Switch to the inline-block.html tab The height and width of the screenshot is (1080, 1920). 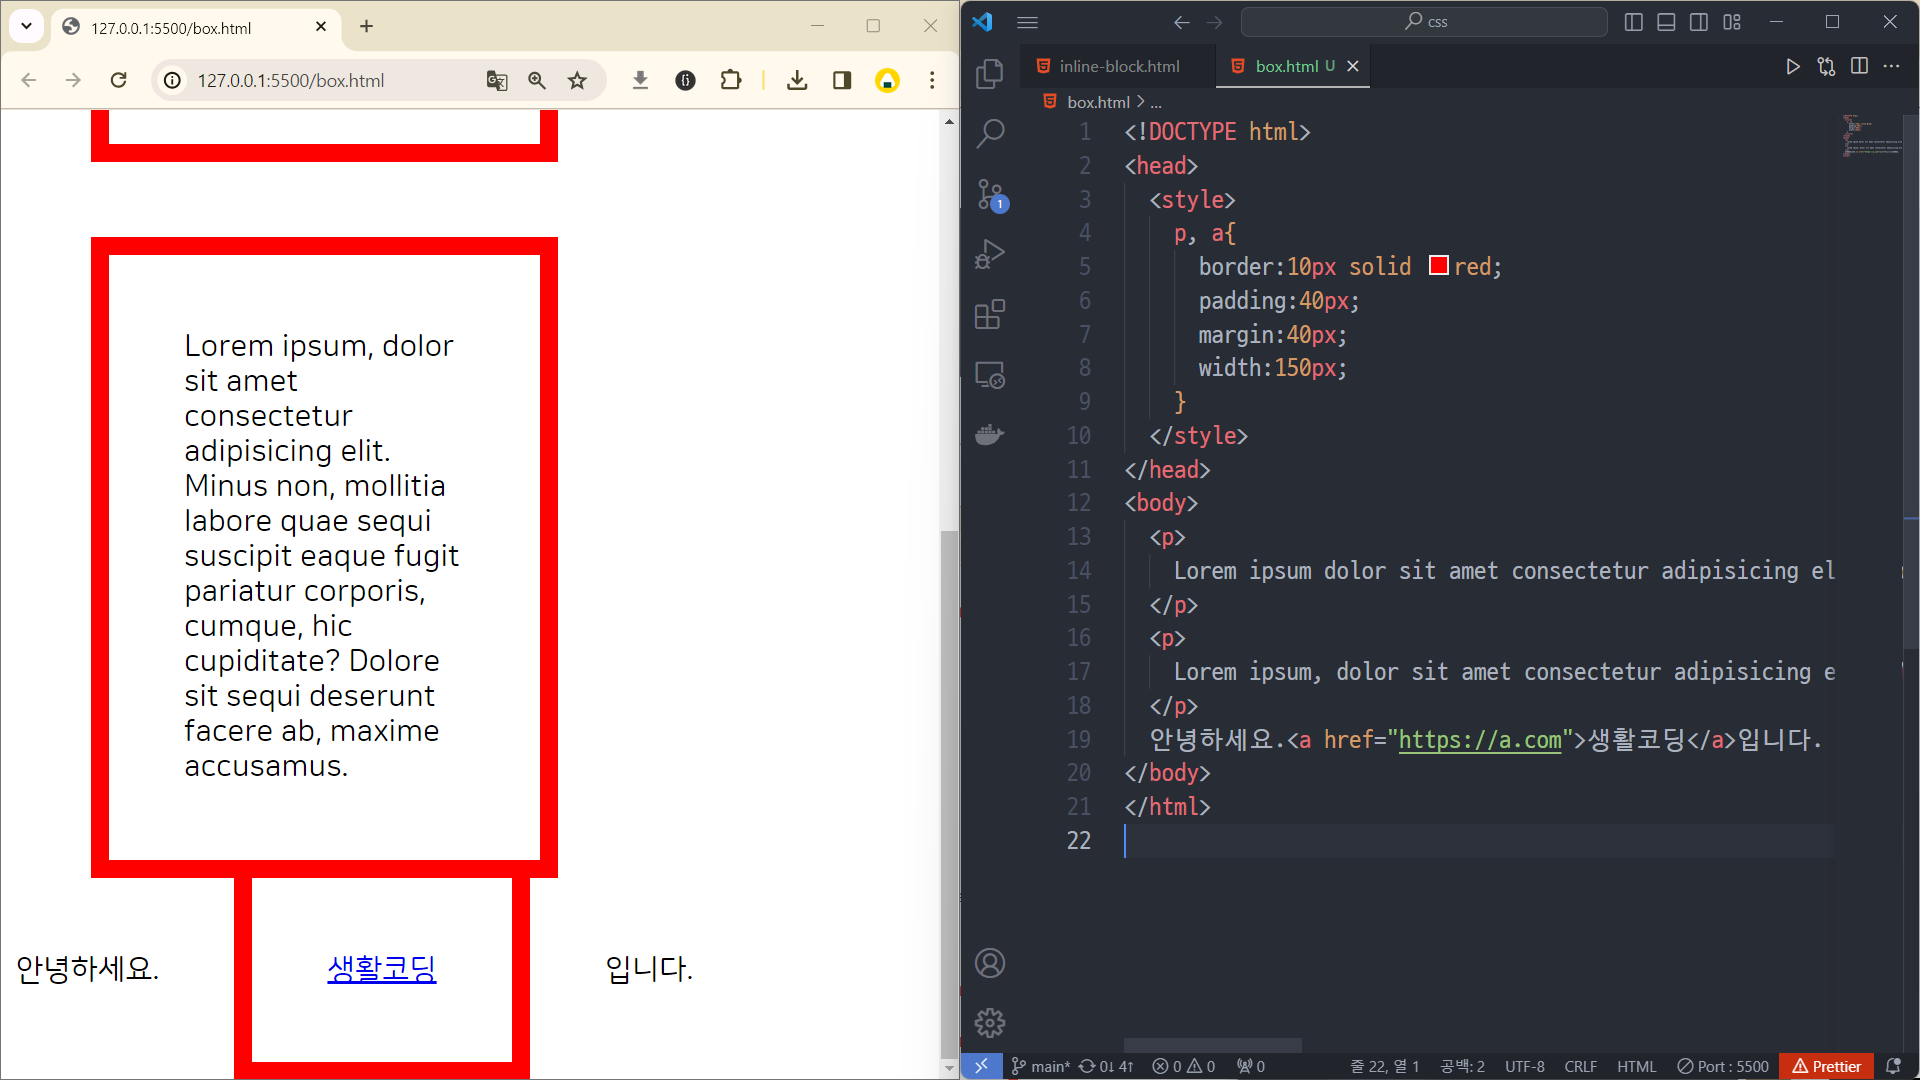(x=1118, y=66)
